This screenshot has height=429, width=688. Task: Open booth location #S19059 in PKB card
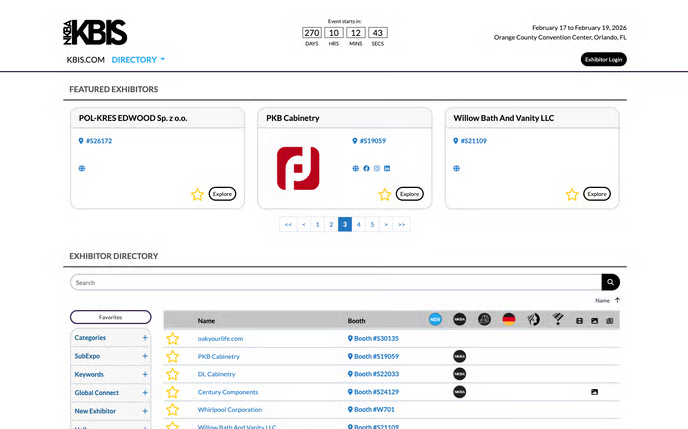(369, 141)
